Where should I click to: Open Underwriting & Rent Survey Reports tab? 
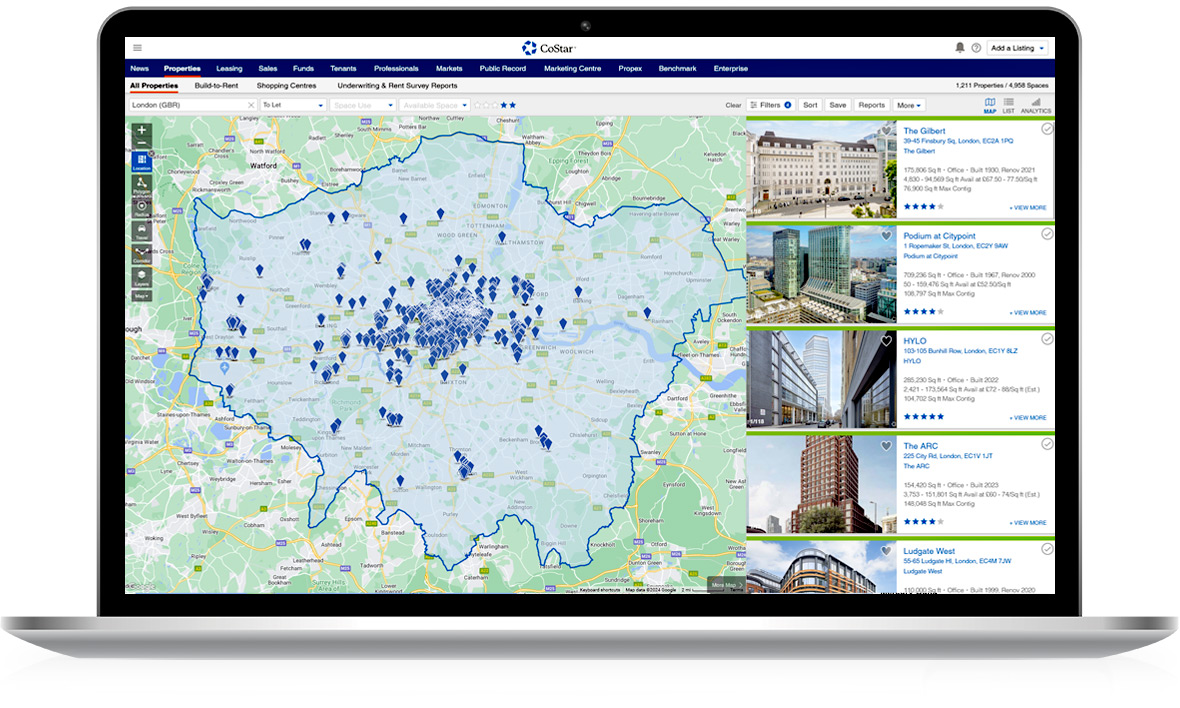pos(397,86)
